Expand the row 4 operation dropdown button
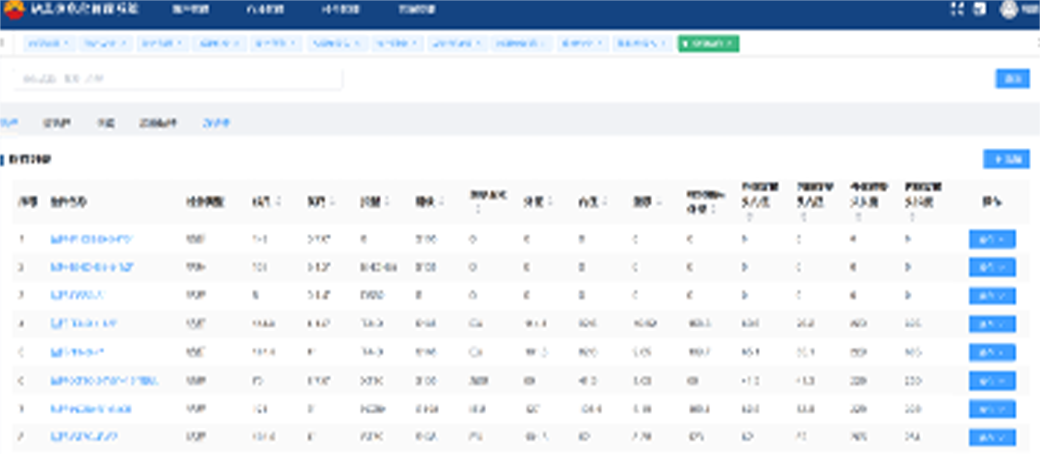 point(991,324)
